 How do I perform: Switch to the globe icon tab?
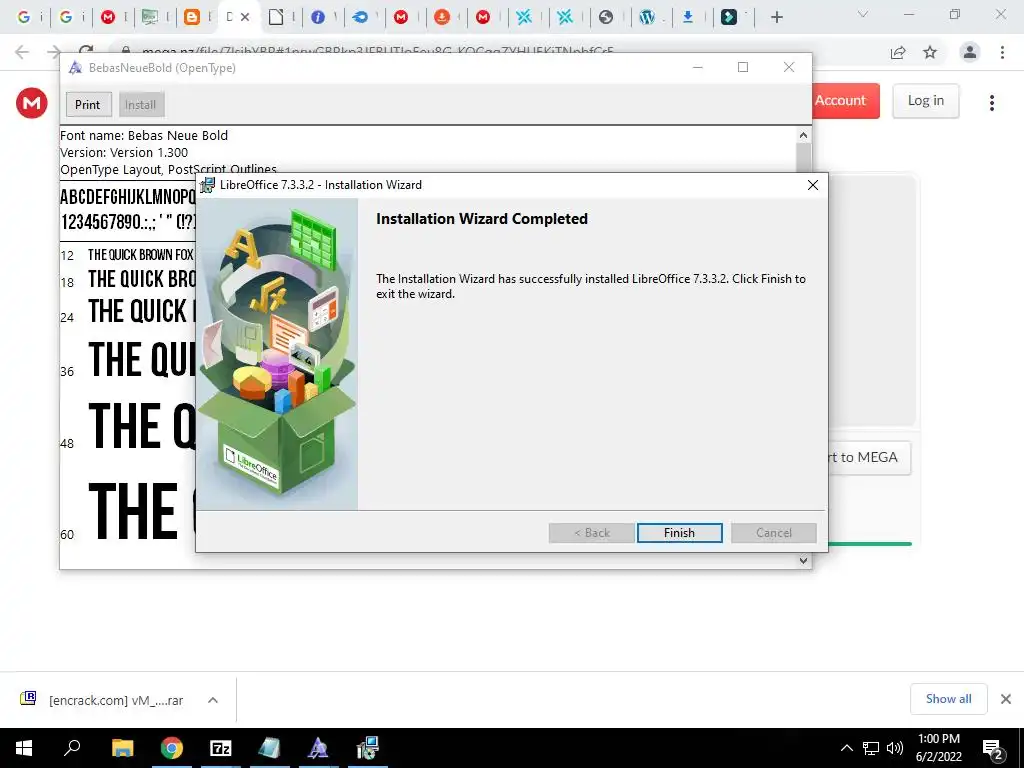(606, 17)
